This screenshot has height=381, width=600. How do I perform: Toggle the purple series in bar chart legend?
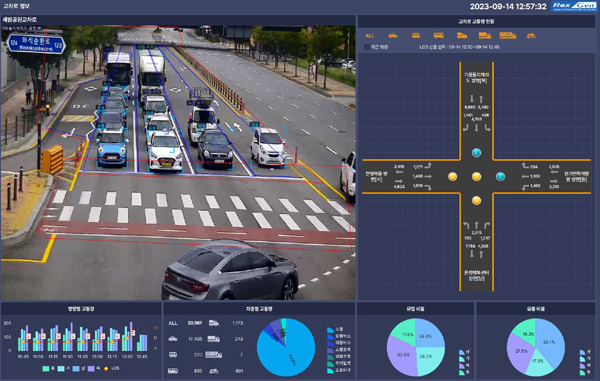click(x=94, y=368)
